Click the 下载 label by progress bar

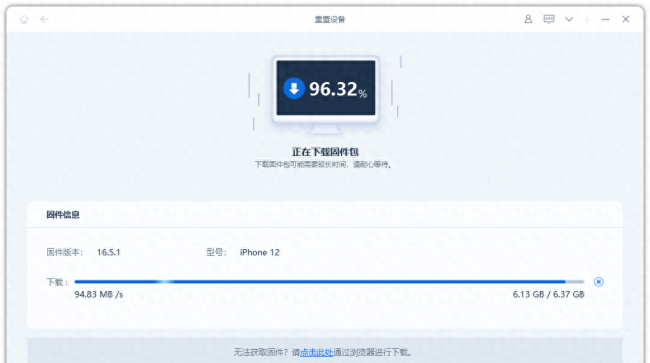pyautogui.click(x=57, y=282)
